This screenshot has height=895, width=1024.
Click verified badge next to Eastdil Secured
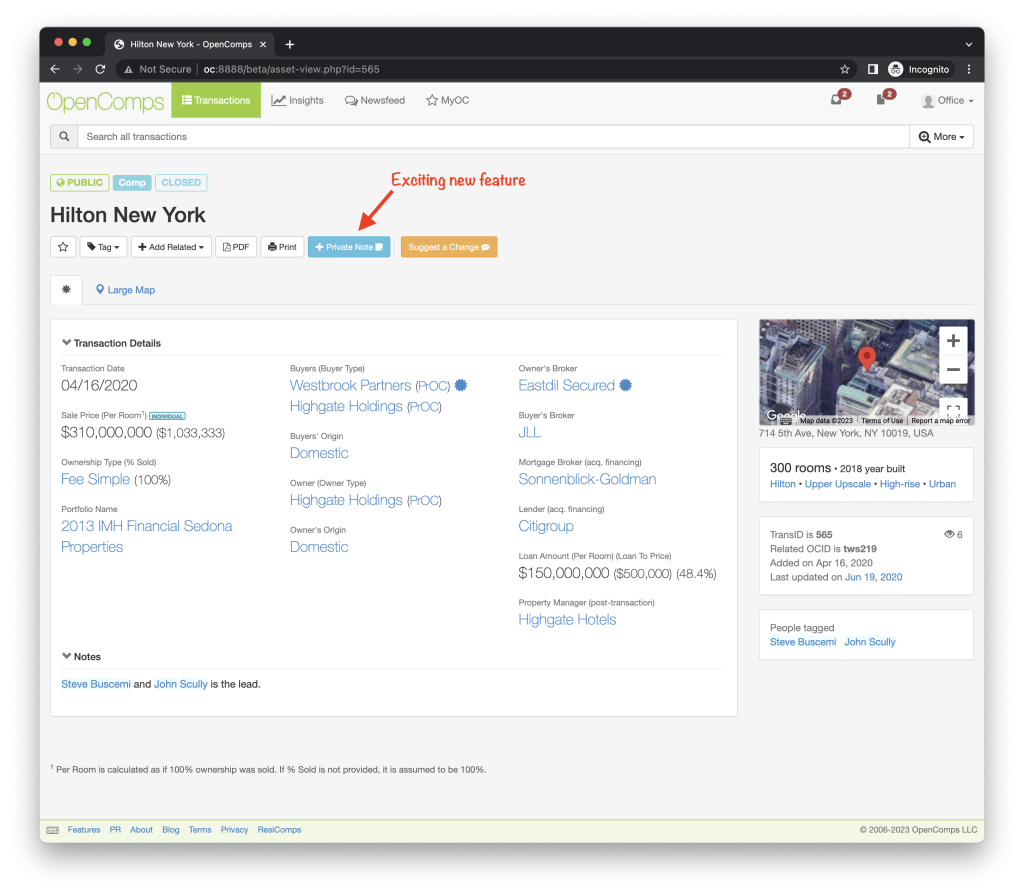626,385
